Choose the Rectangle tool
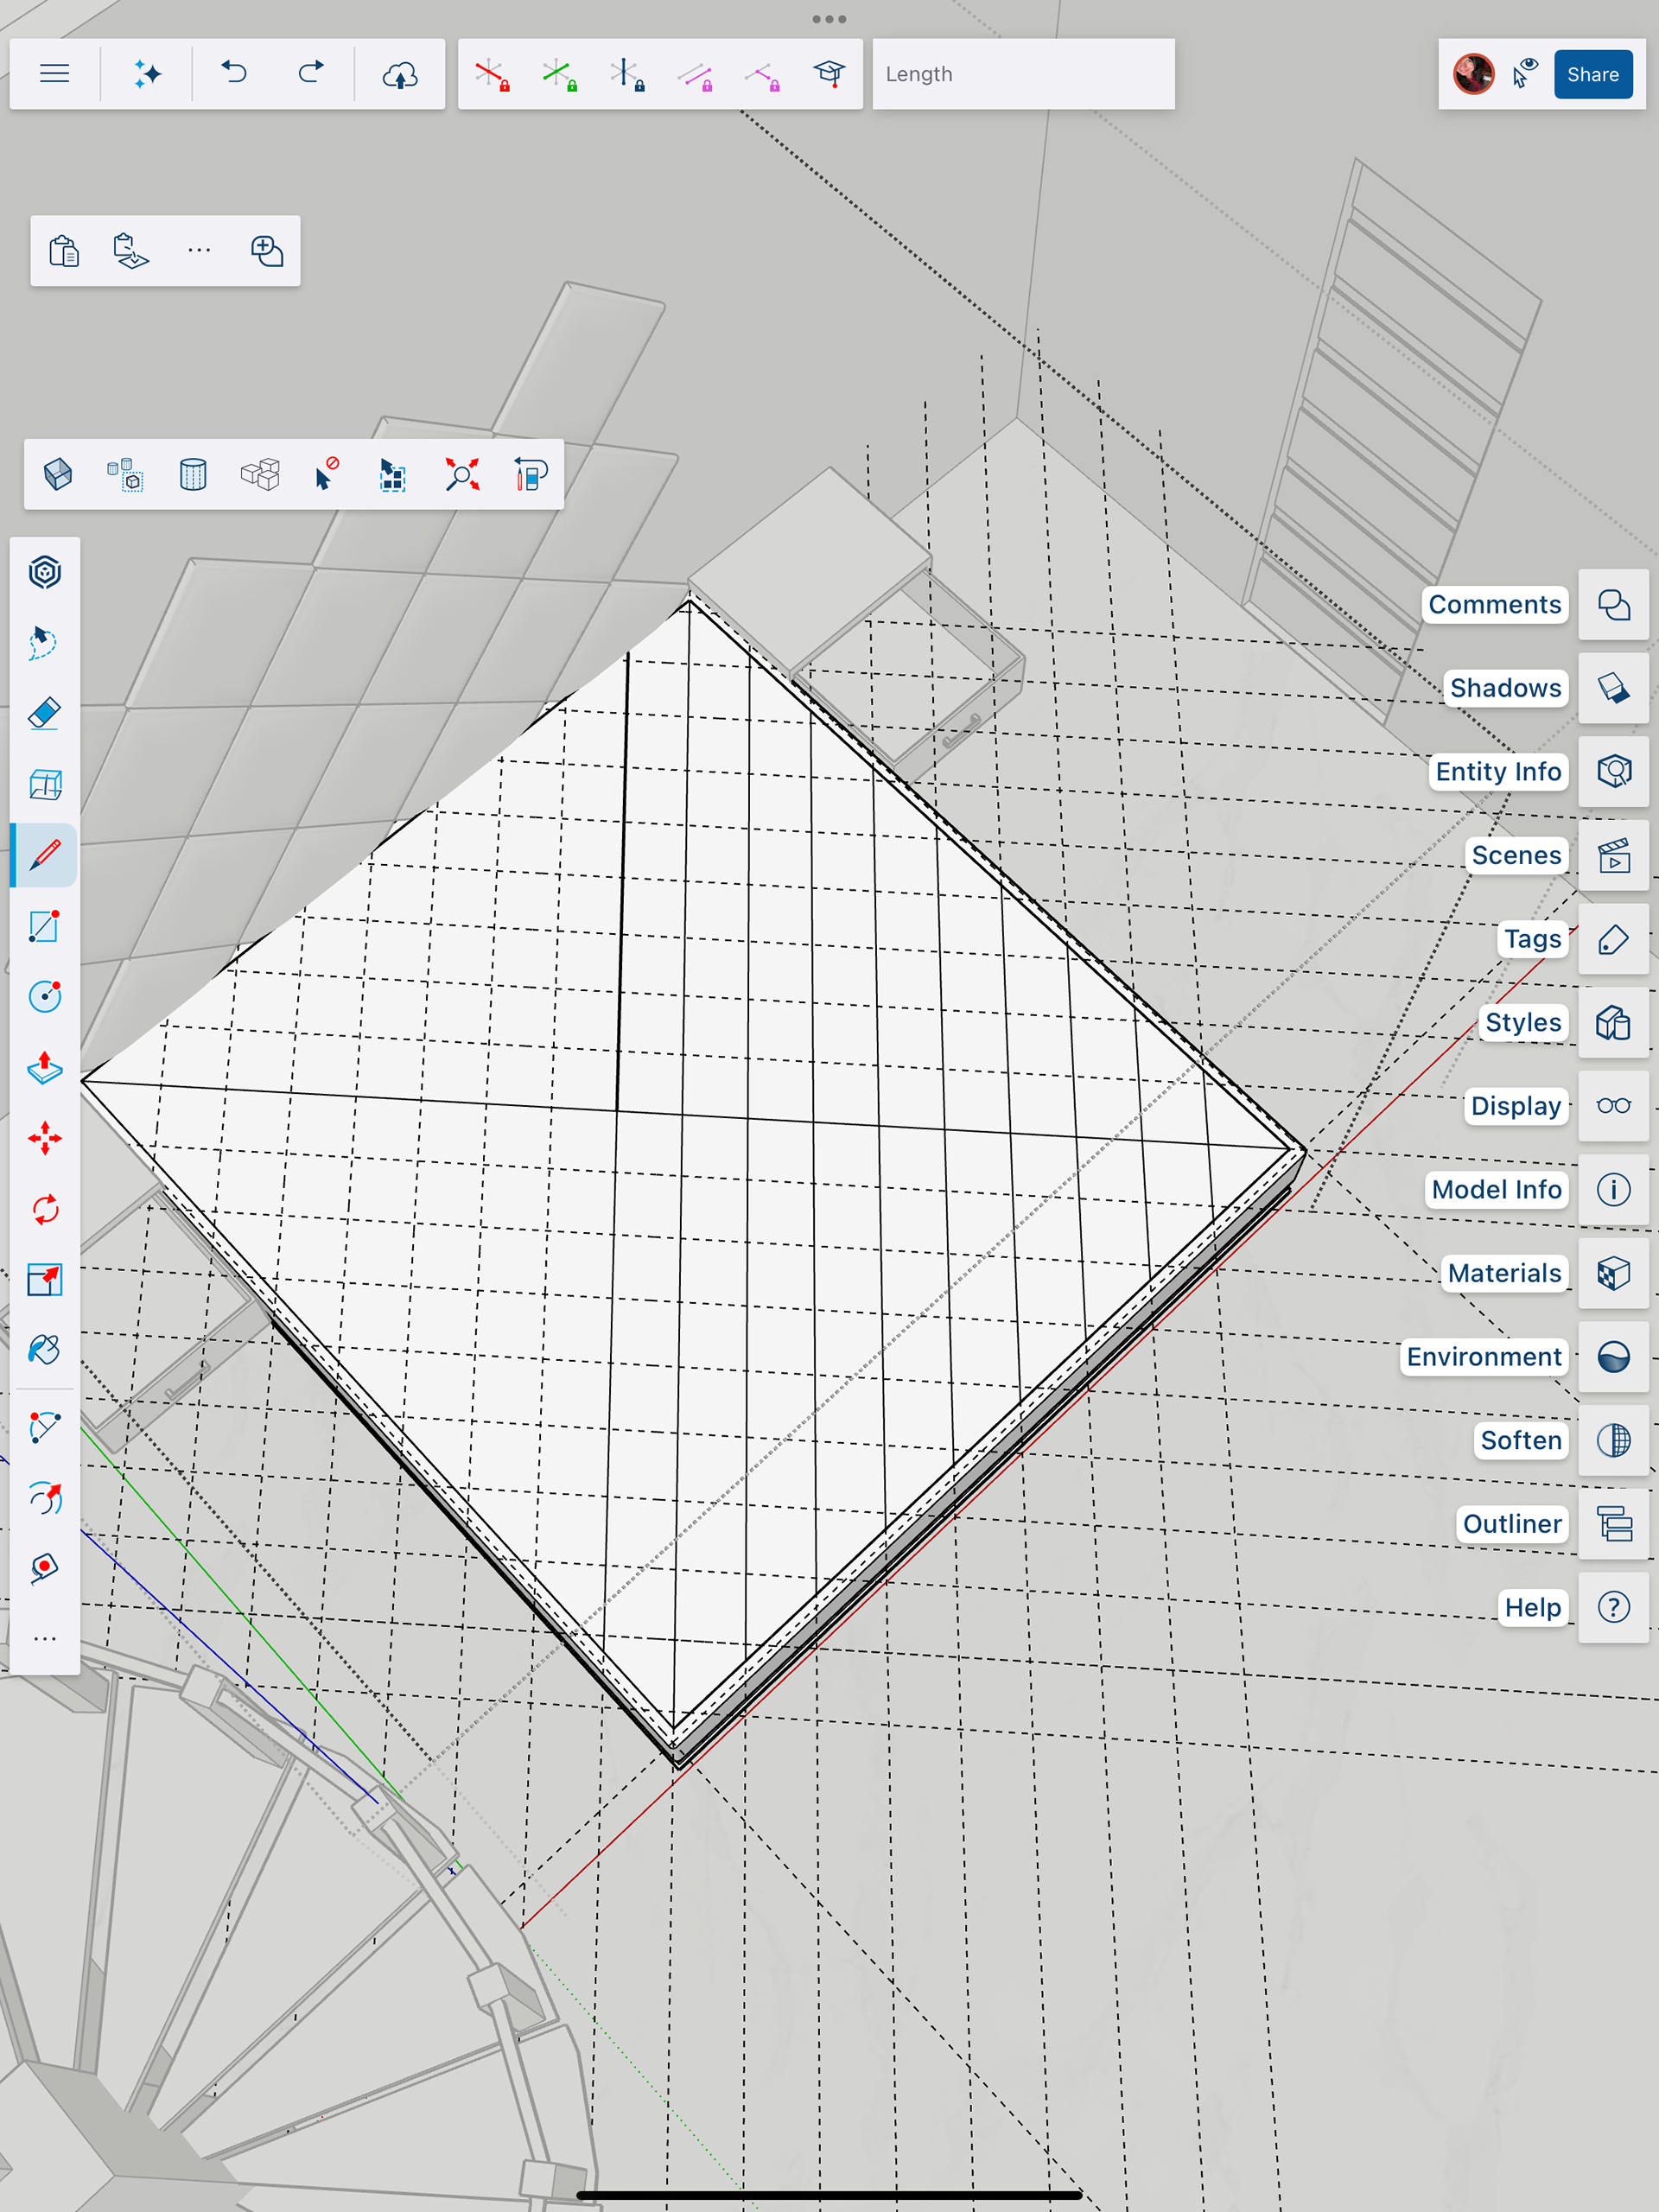 (x=44, y=926)
